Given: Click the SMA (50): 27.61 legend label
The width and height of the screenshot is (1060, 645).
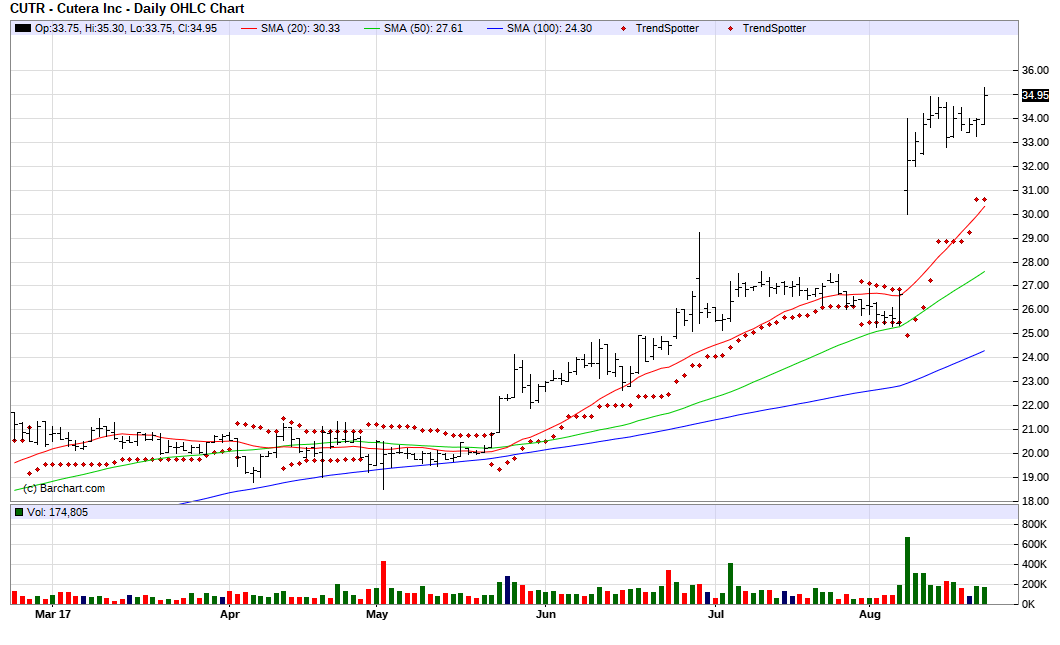Looking at the screenshot, I should tap(423, 28).
